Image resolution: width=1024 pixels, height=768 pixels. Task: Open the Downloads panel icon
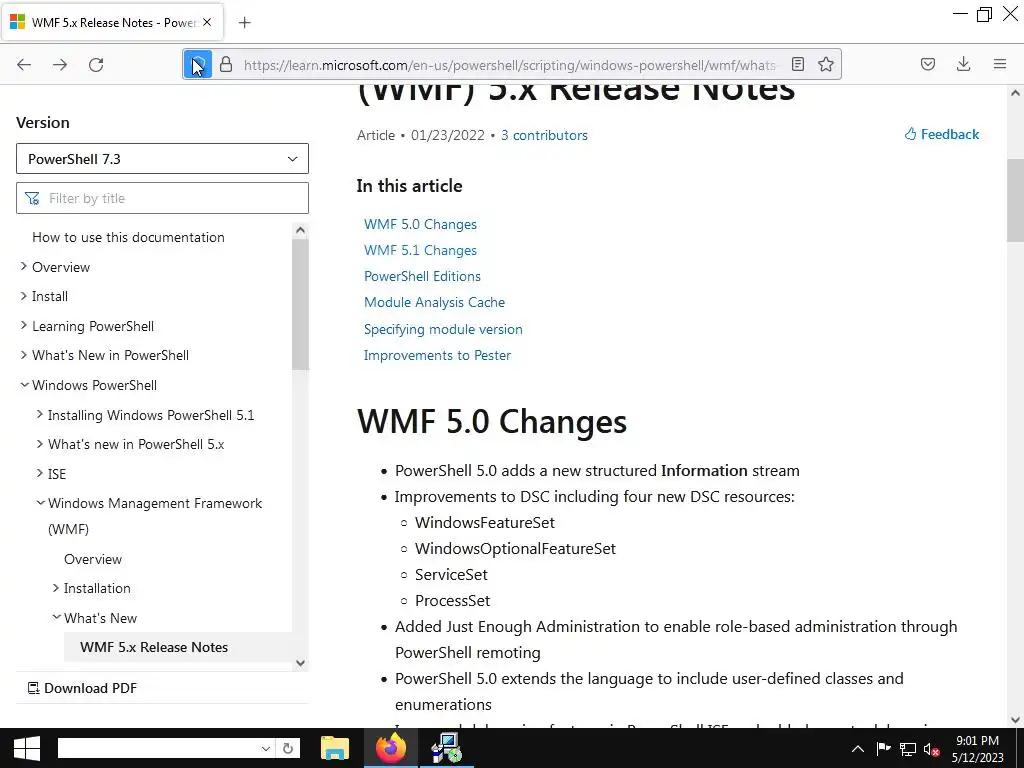[x=963, y=64]
